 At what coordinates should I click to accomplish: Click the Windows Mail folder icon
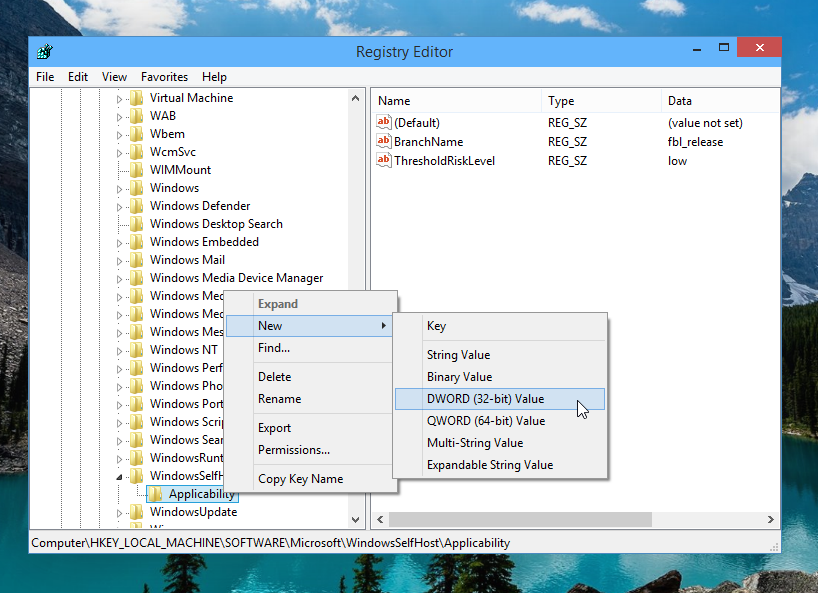click(x=137, y=260)
